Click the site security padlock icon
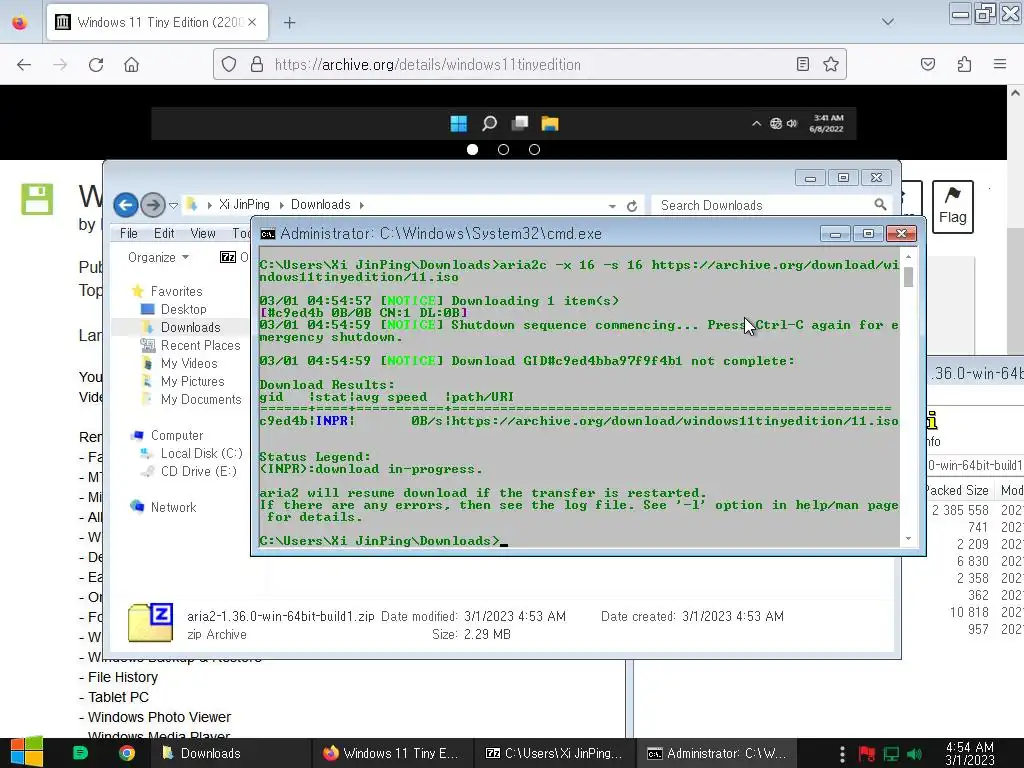1024x768 pixels. coord(257,64)
